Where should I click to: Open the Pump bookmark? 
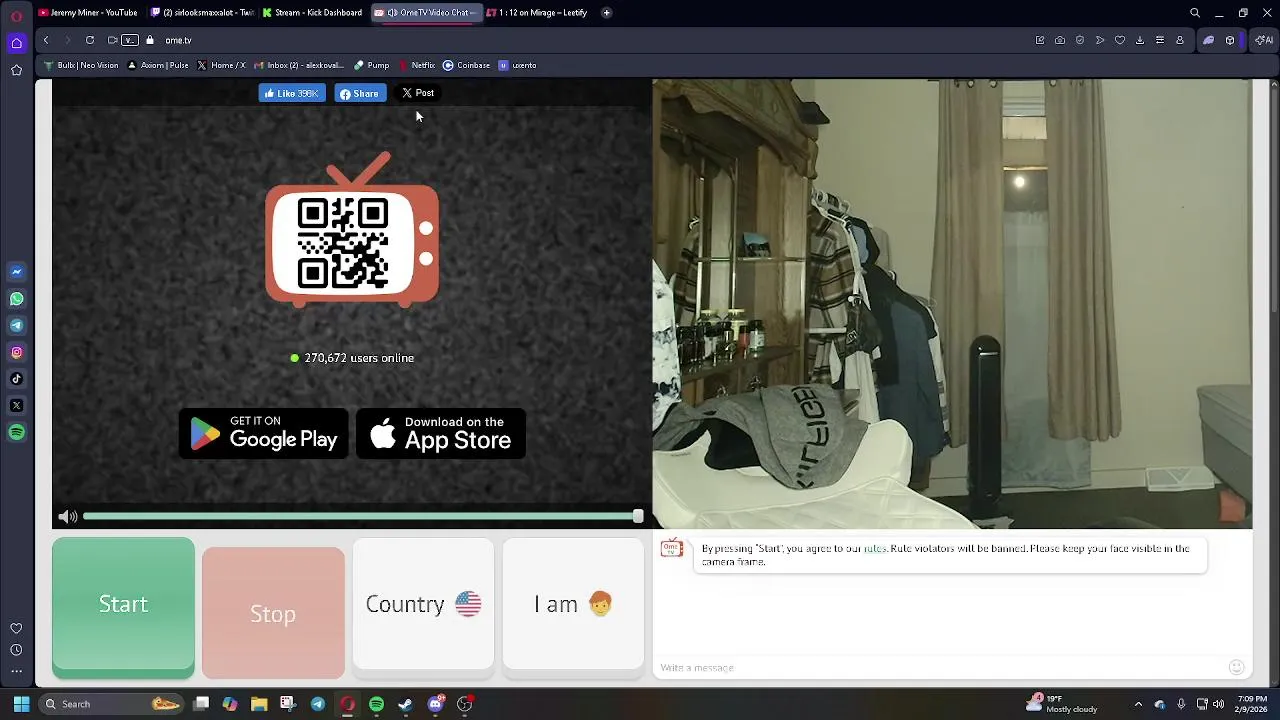point(371,65)
